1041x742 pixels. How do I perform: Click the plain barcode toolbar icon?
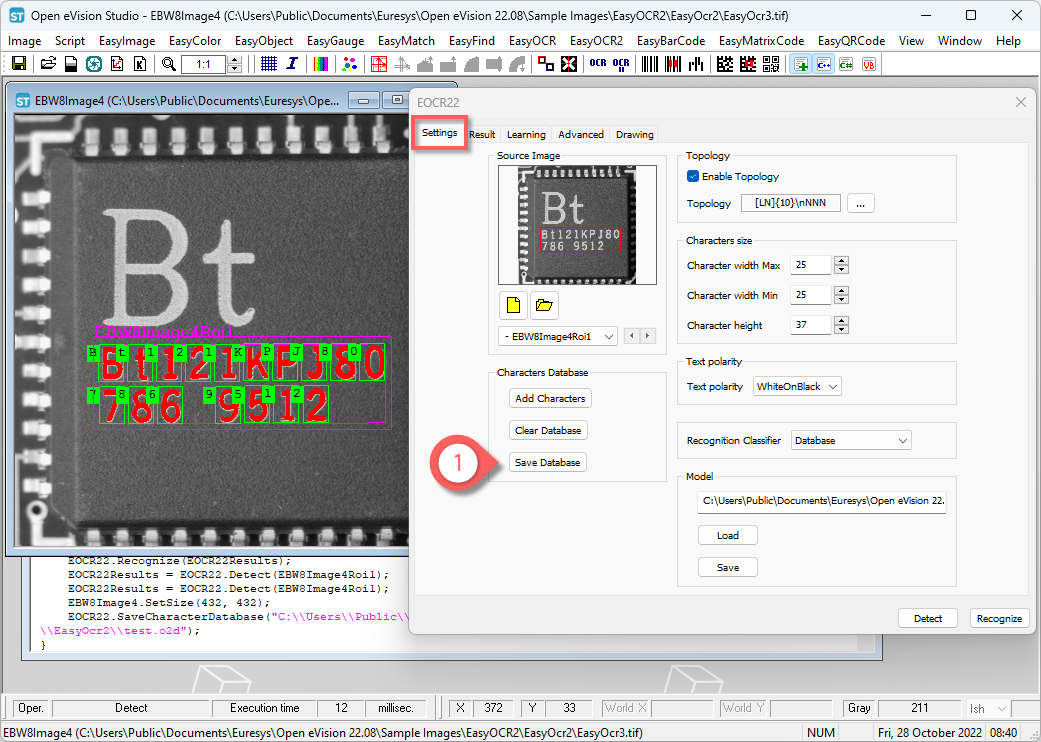coord(650,64)
